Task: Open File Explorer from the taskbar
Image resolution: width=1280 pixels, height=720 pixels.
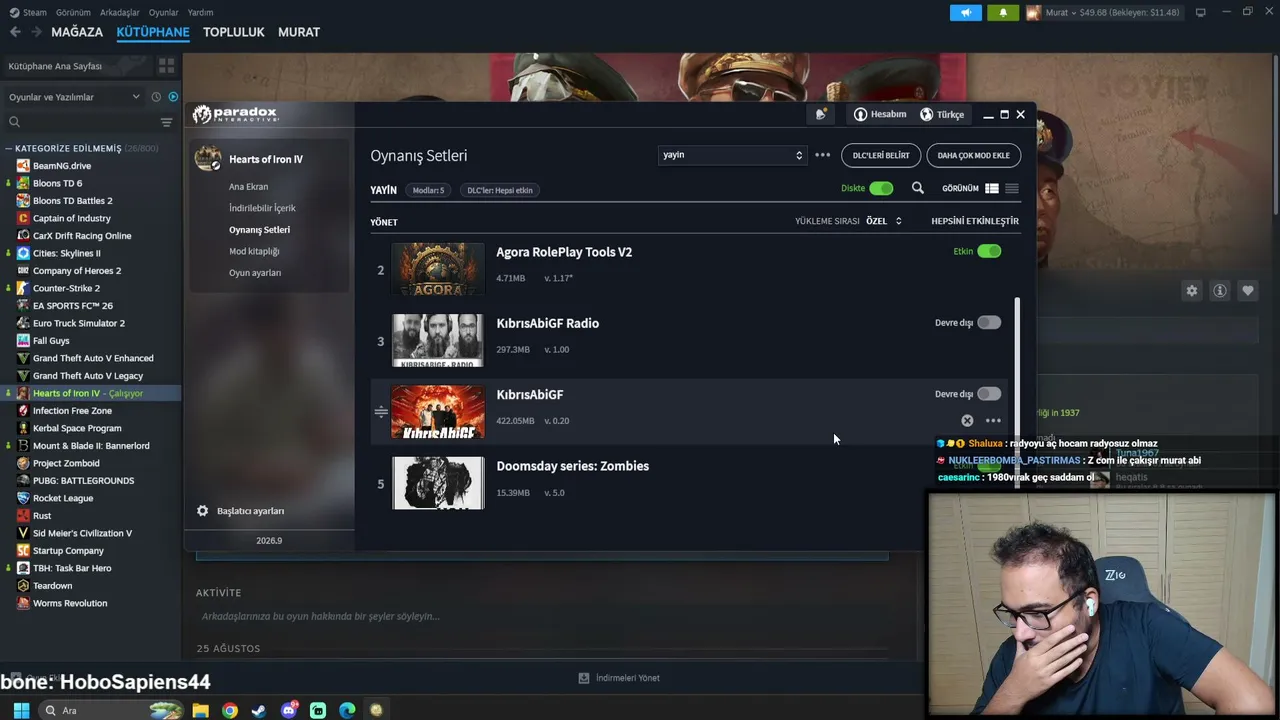Action: [x=200, y=710]
